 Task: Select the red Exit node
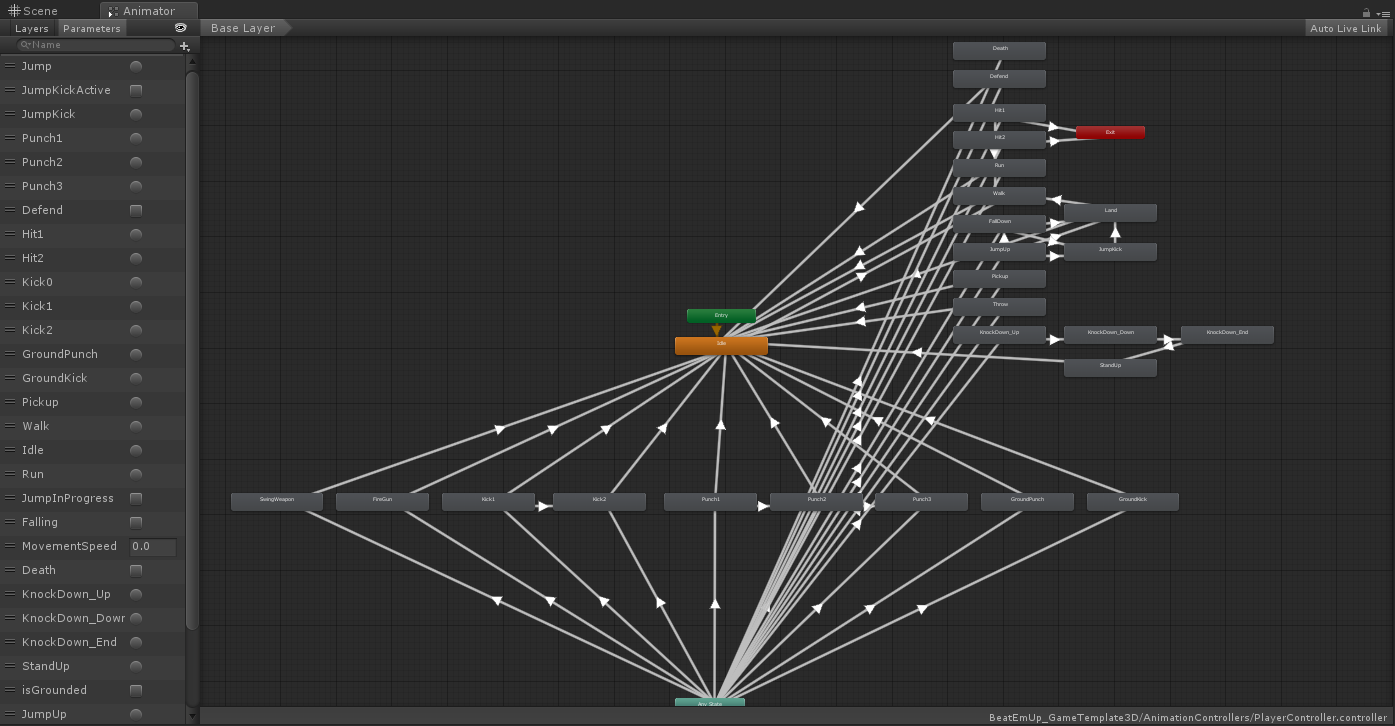[1110, 132]
